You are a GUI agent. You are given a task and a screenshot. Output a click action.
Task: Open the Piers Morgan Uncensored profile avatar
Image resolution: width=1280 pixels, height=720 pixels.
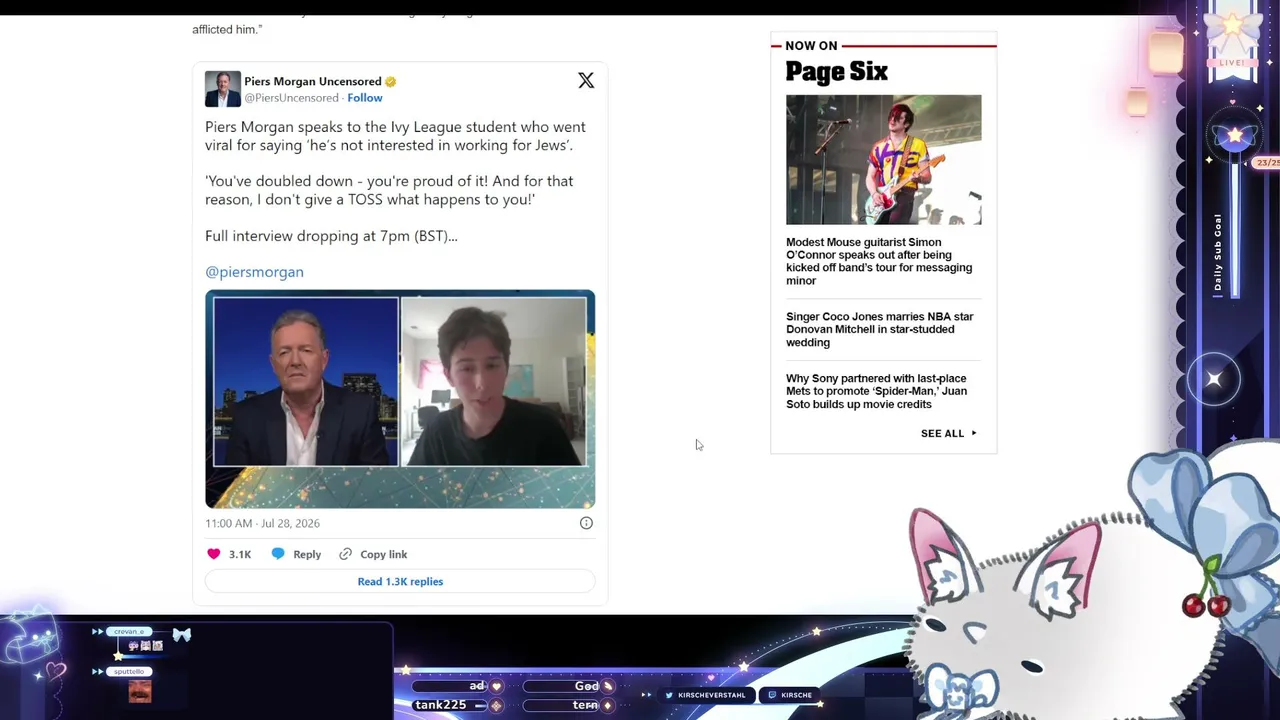(222, 89)
